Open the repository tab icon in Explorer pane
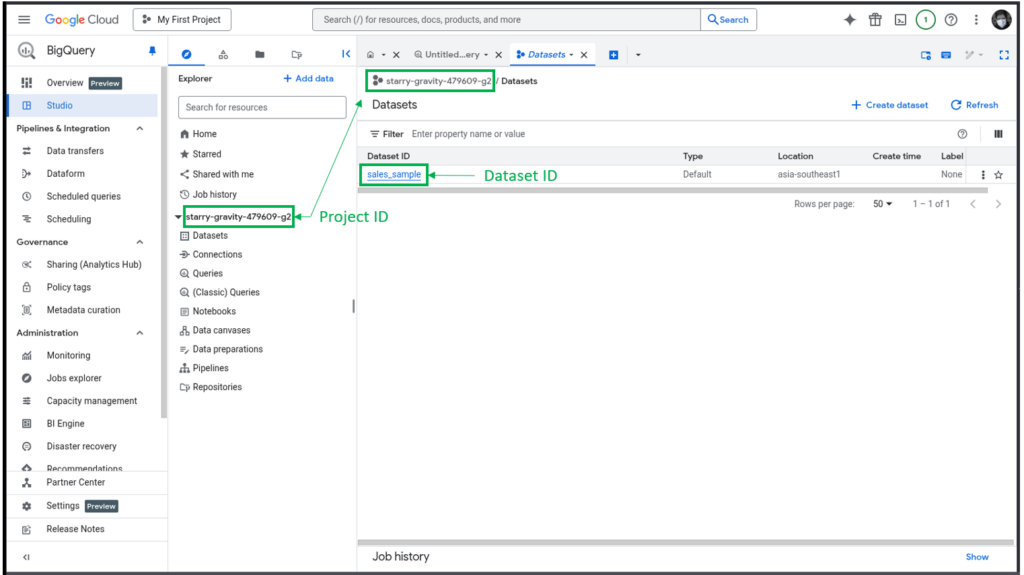The height and width of the screenshot is (575, 1024). pyautogui.click(x=296, y=55)
